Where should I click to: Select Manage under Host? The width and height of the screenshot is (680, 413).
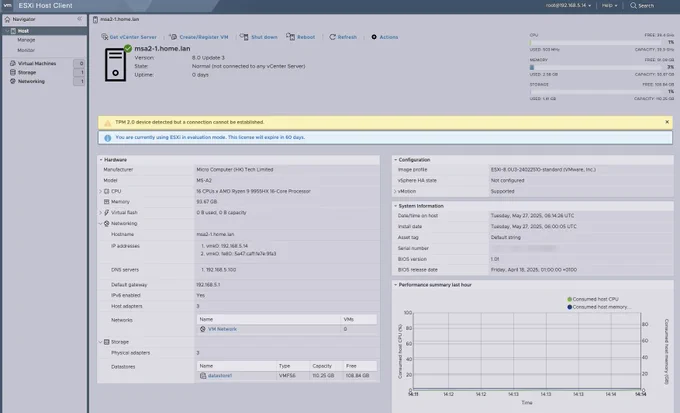point(26,40)
